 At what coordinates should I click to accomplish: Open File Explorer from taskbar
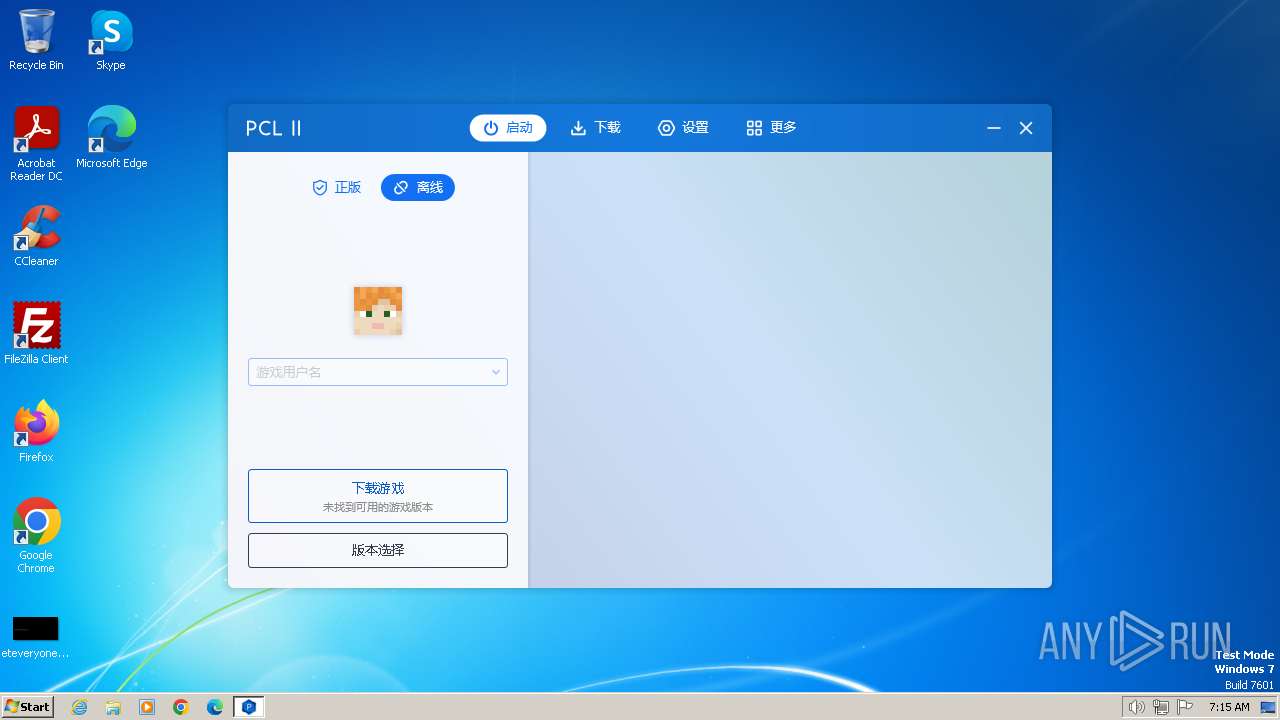coord(113,707)
